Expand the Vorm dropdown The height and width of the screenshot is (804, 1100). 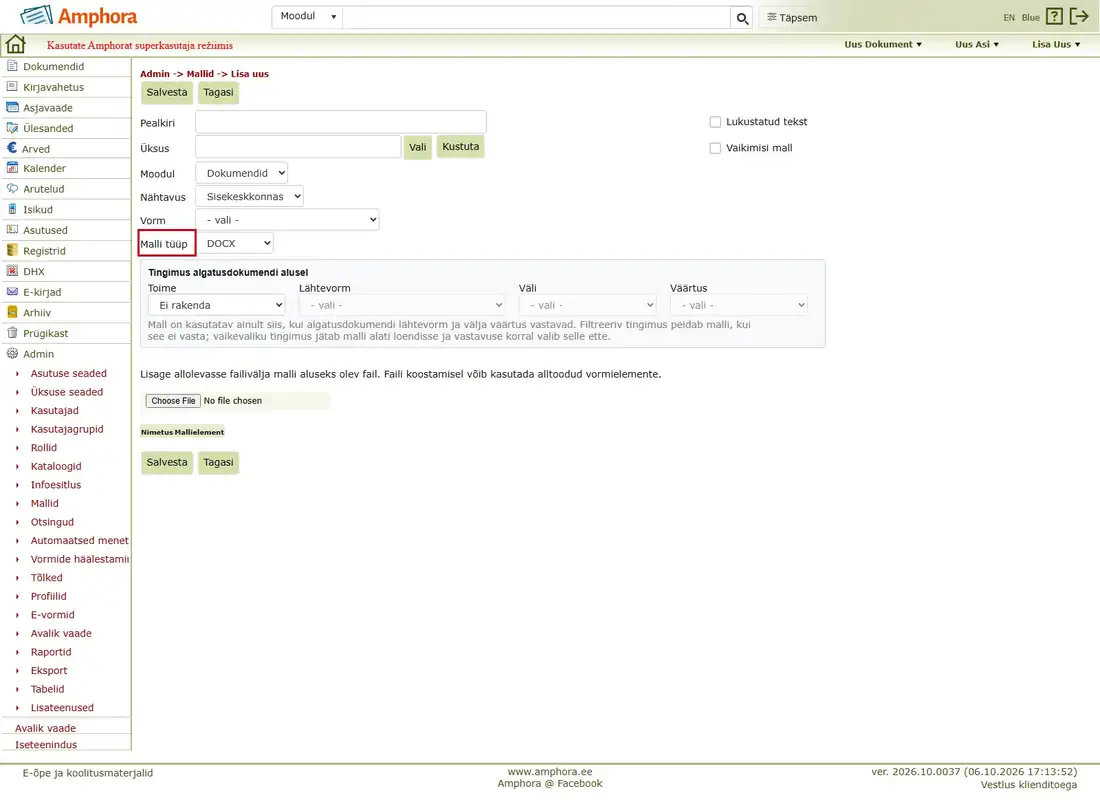point(288,220)
